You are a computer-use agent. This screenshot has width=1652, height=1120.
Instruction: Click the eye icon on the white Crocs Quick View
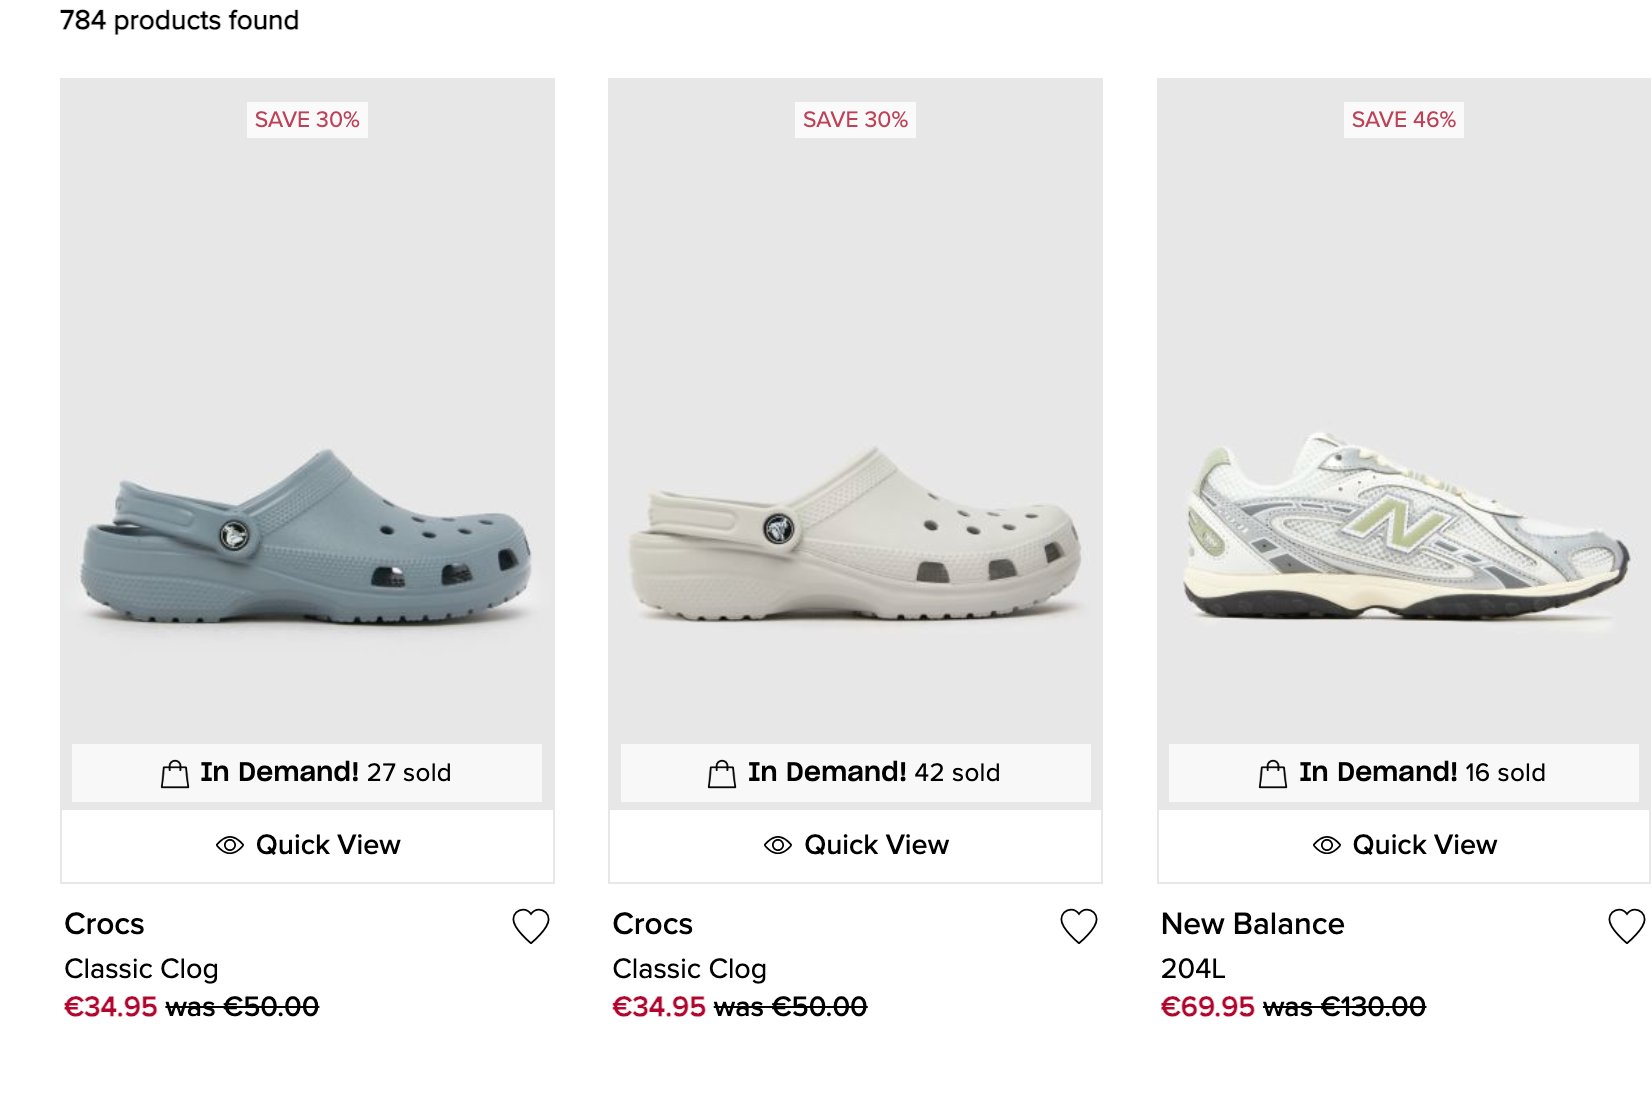pyautogui.click(x=779, y=845)
